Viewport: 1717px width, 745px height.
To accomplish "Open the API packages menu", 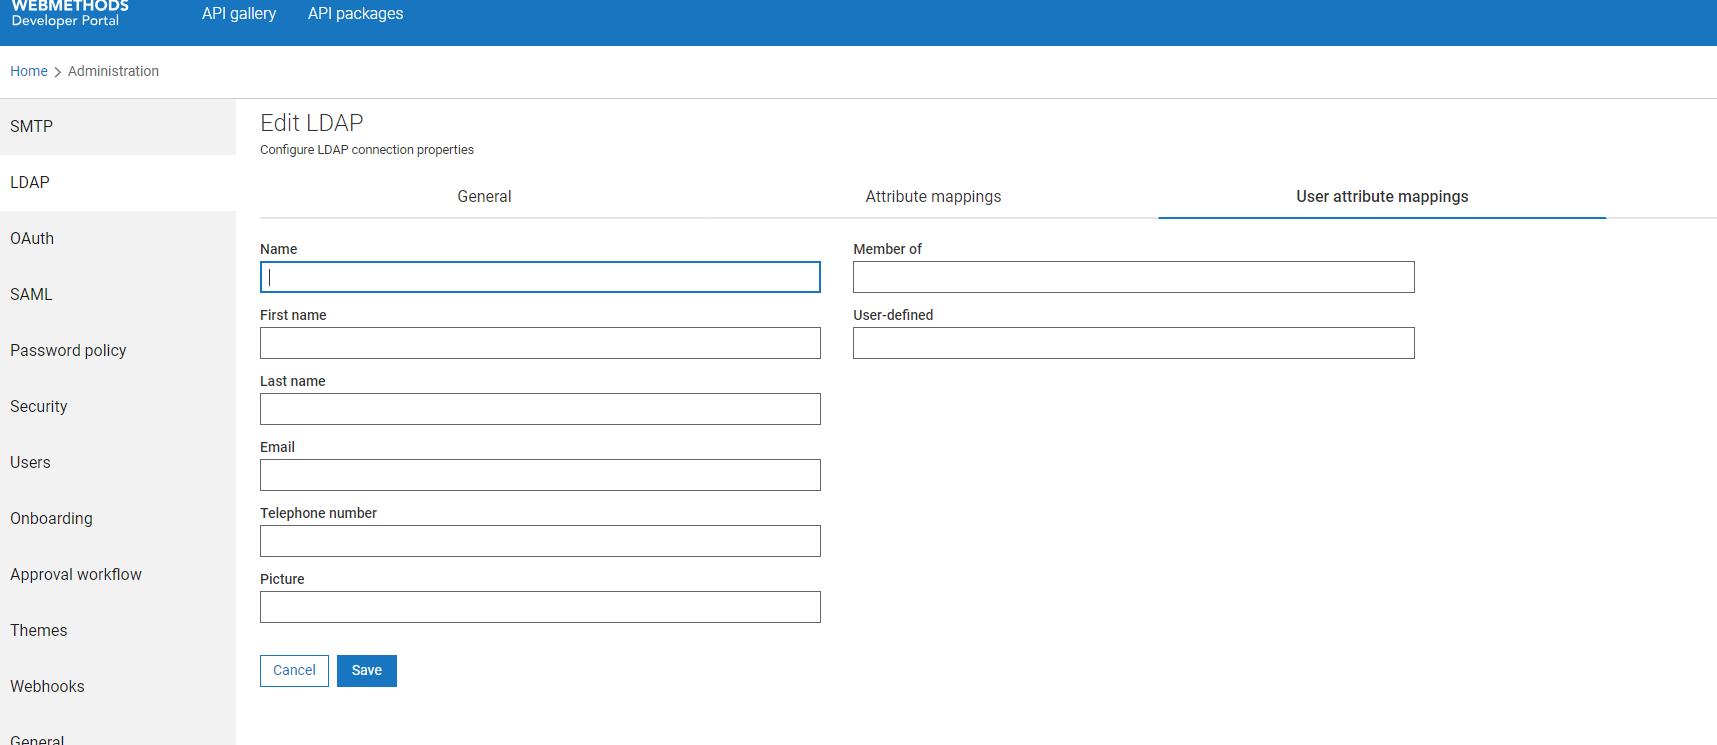I will pyautogui.click(x=355, y=14).
